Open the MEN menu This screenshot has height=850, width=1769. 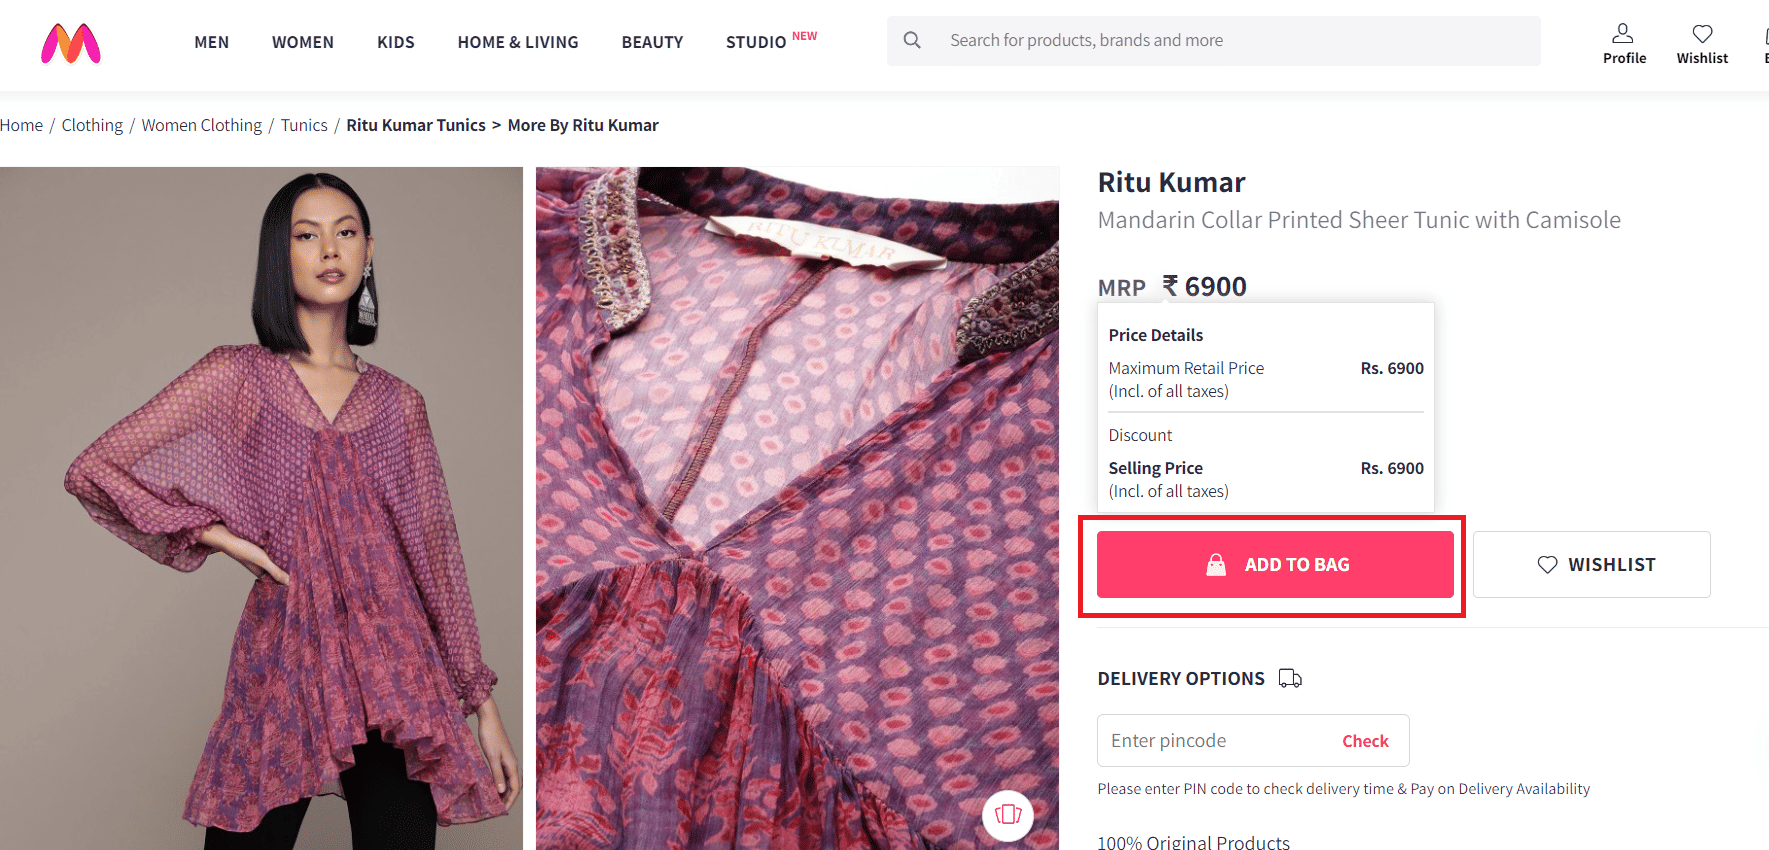211,42
